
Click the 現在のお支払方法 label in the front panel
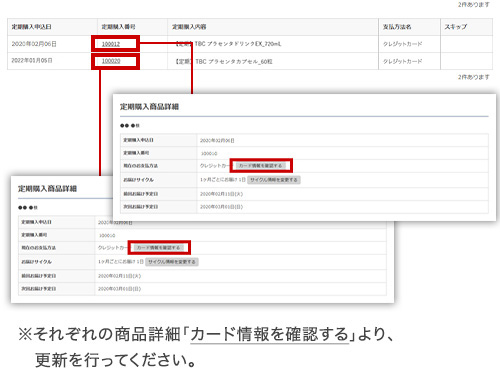click(141, 166)
